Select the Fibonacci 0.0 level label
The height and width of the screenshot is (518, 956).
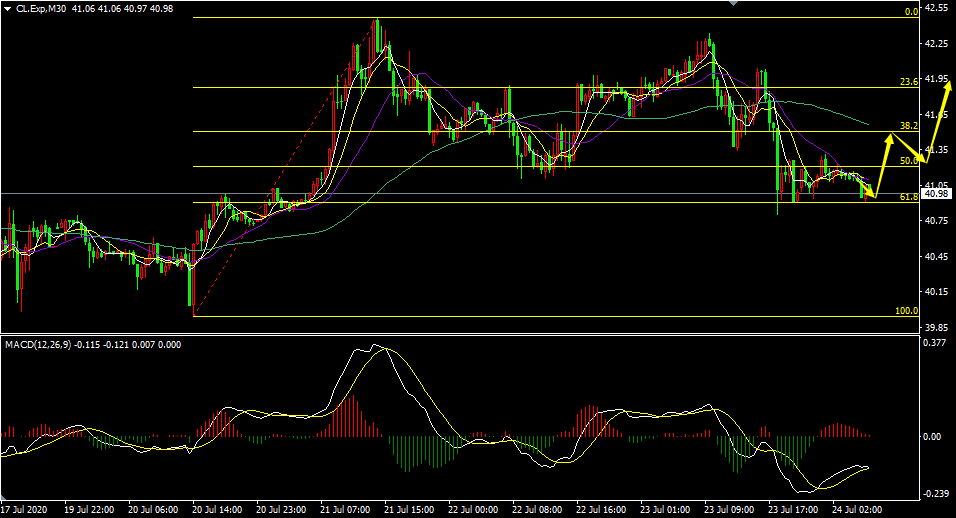[x=911, y=12]
